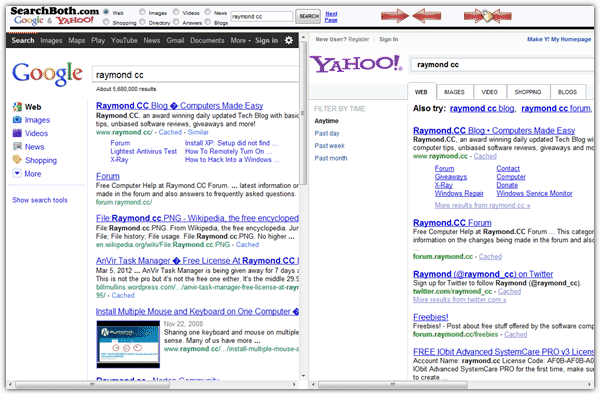Select the Images radio button
This screenshot has height=394, width=600.
tap(142, 12)
